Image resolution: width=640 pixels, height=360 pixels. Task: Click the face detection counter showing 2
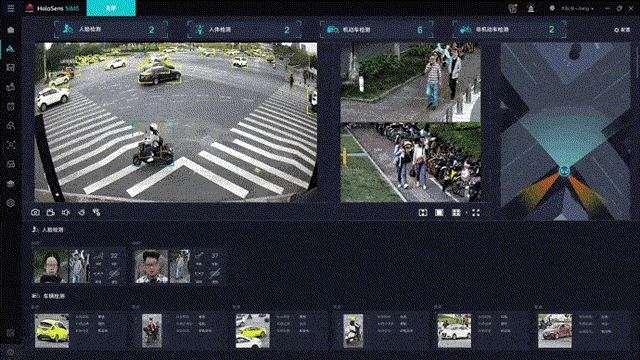pos(111,30)
